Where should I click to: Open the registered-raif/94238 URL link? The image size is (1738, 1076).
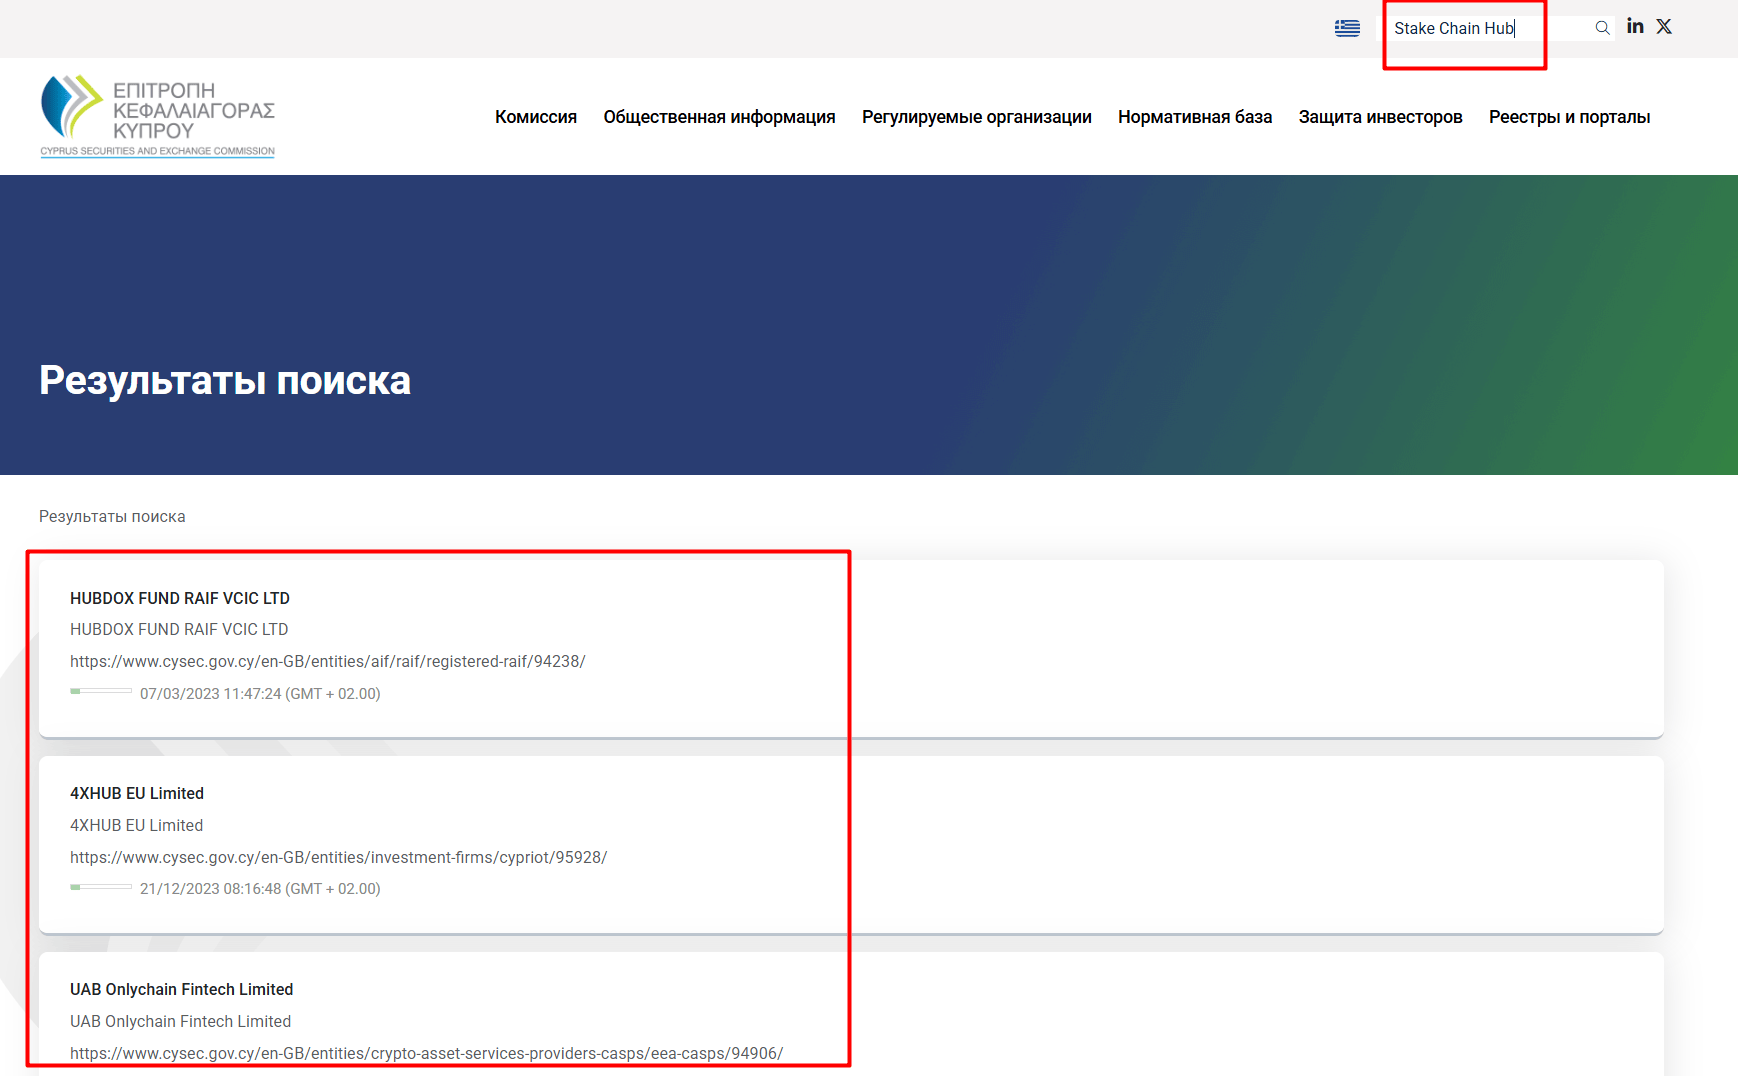tap(328, 661)
